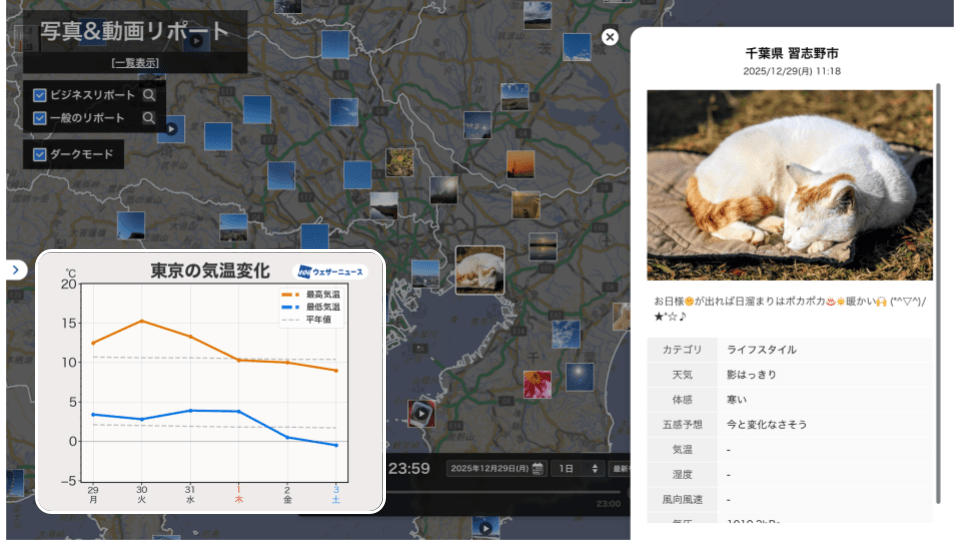960x540 pixels.
Task: Uncheck the ビジネスリポート checkbox
Action: (40, 95)
